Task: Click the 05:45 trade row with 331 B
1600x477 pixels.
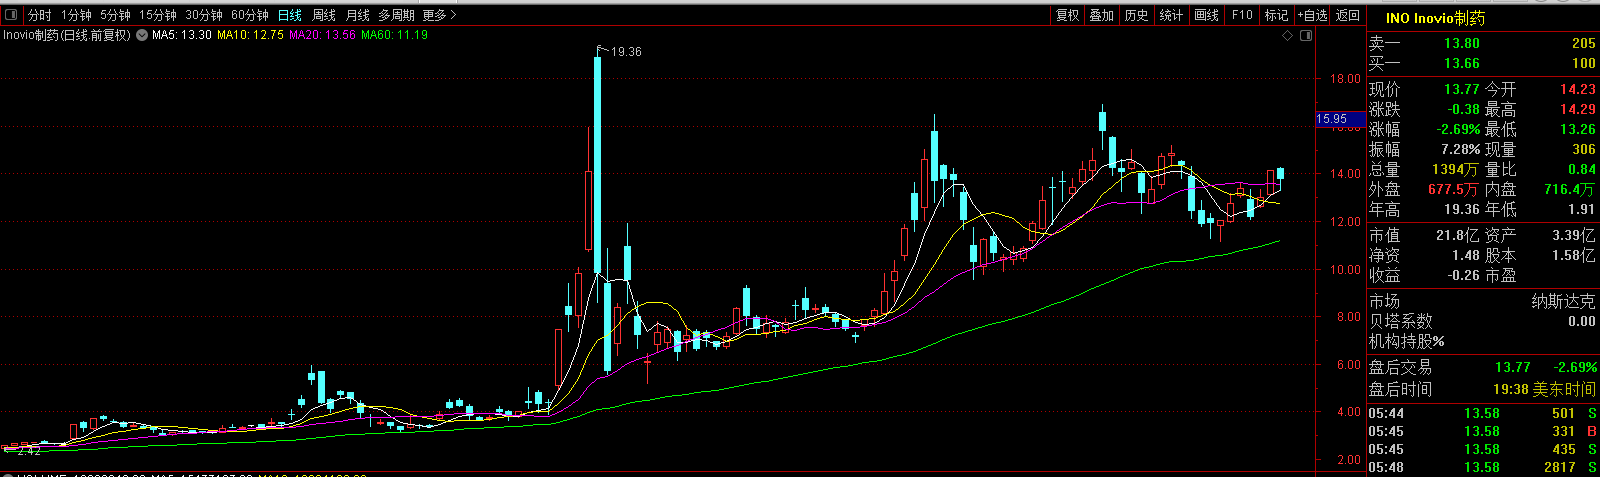Action: pos(1483,431)
